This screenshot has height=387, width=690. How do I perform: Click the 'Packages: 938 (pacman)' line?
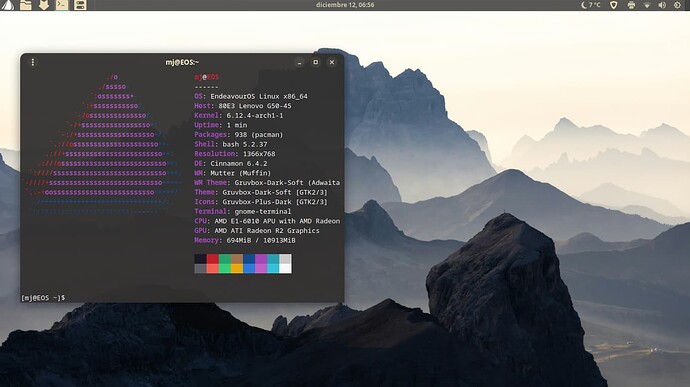pyautogui.click(x=239, y=135)
